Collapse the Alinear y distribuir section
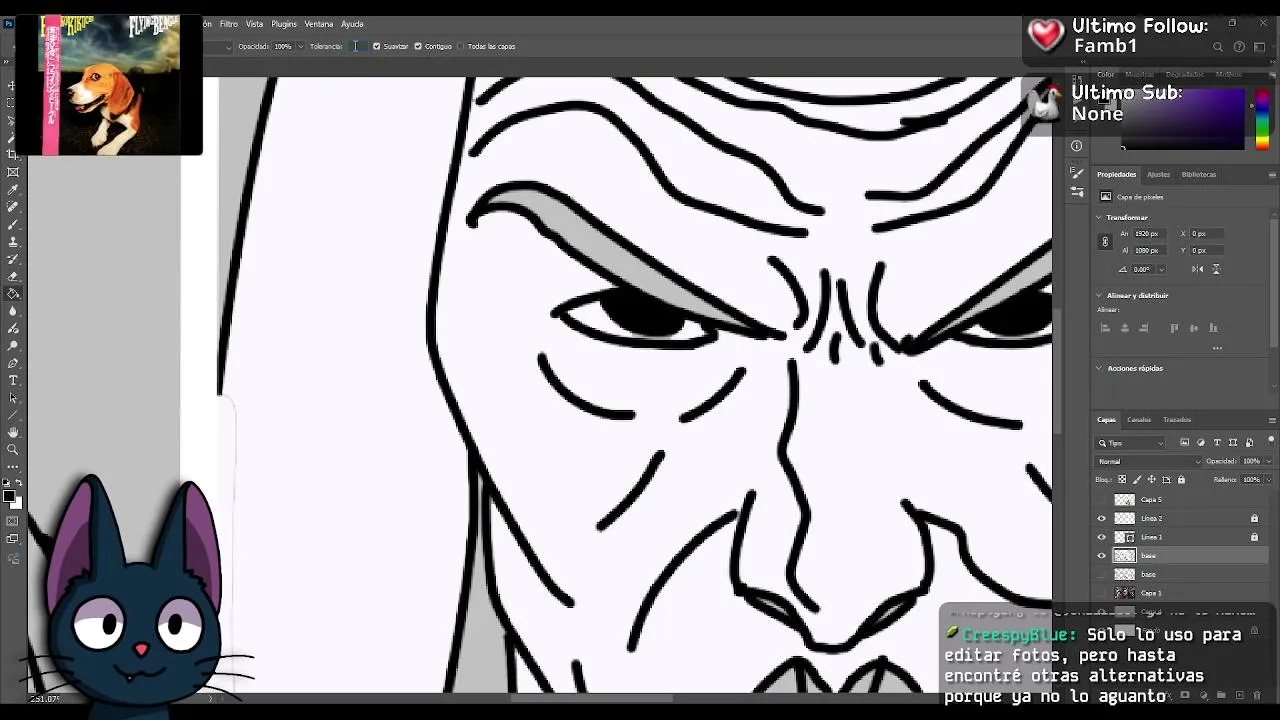The image size is (1280, 720). (x=1099, y=295)
